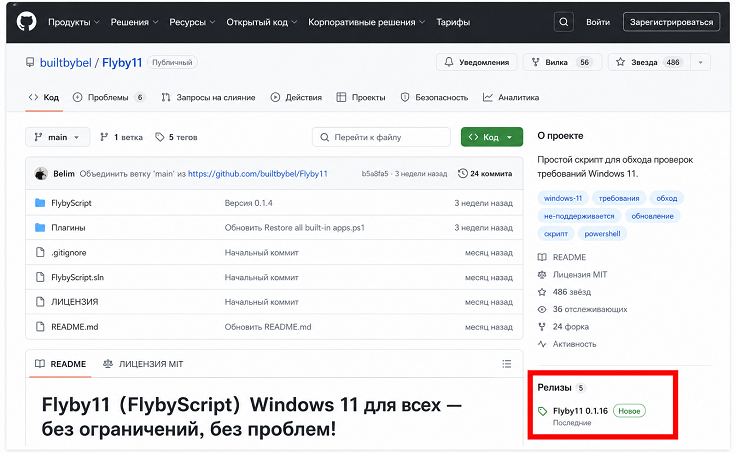The width and height of the screenshot is (735, 453).
Task: Click the eye icon beside 36 отслеживающих
Action: (x=542, y=310)
